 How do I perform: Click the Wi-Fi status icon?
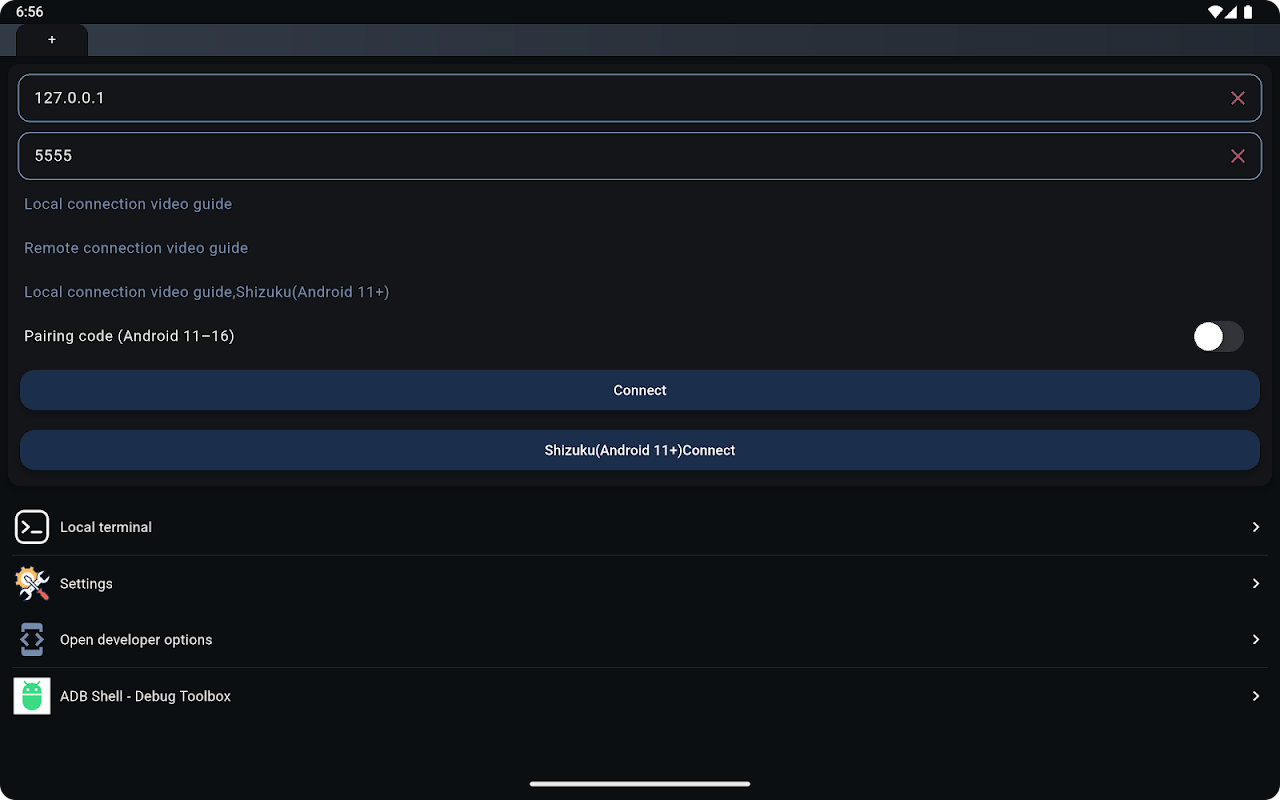[x=1216, y=12]
